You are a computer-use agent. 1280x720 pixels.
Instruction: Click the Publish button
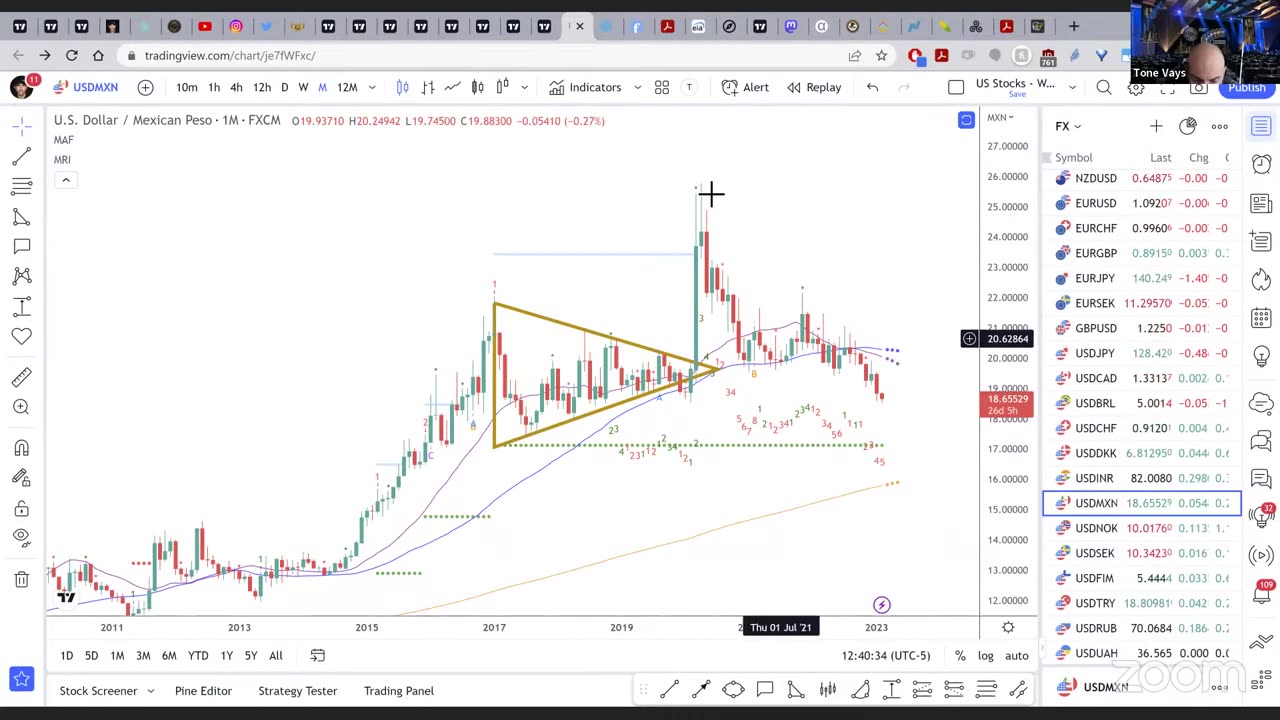pyautogui.click(x=1247, y=87)
